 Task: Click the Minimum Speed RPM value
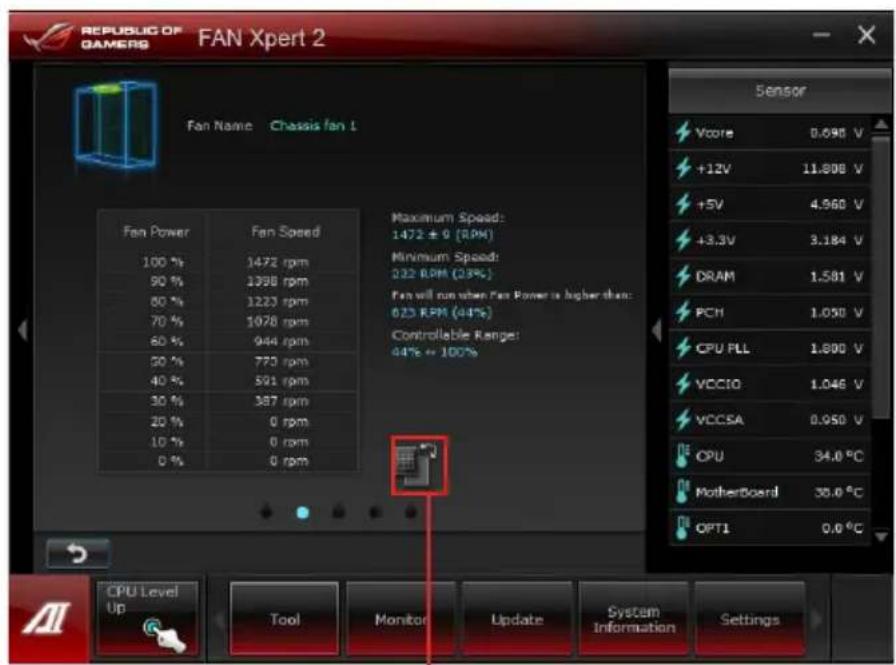(x=441, y=274)
